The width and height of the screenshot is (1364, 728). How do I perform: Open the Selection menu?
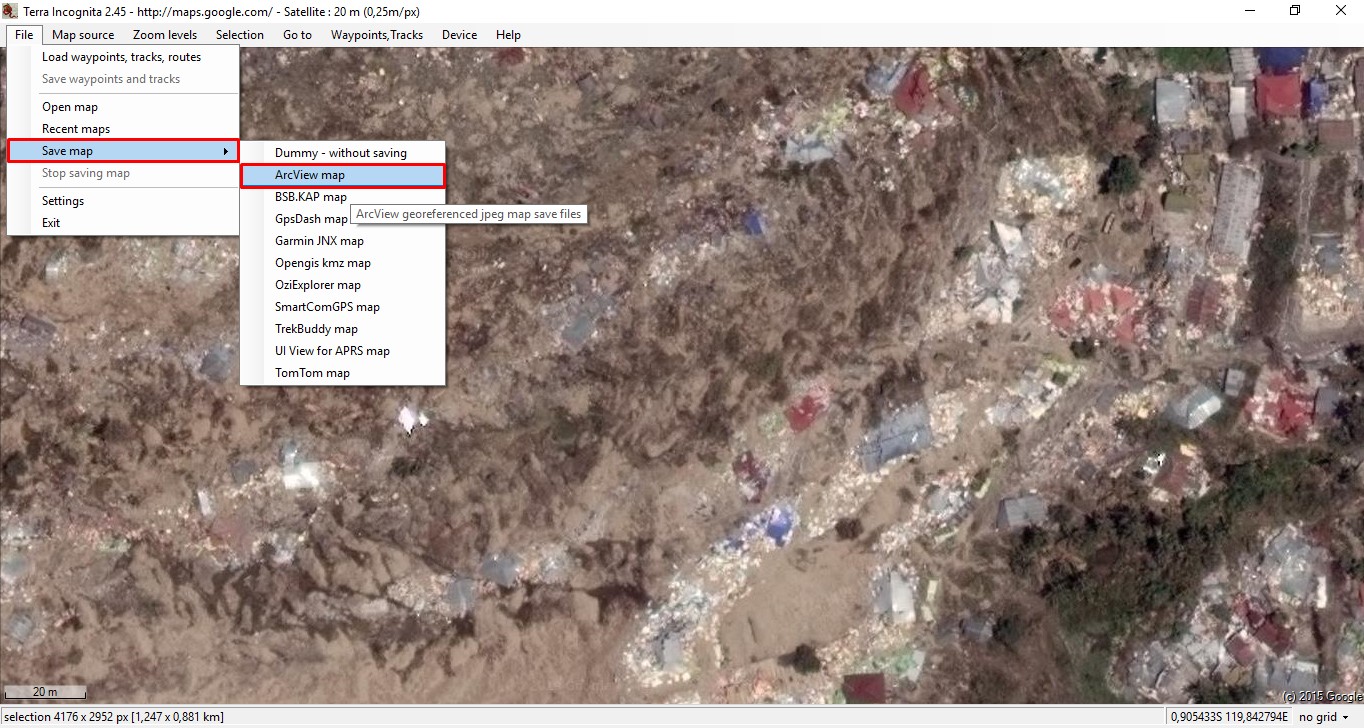(x=240, y=35)
